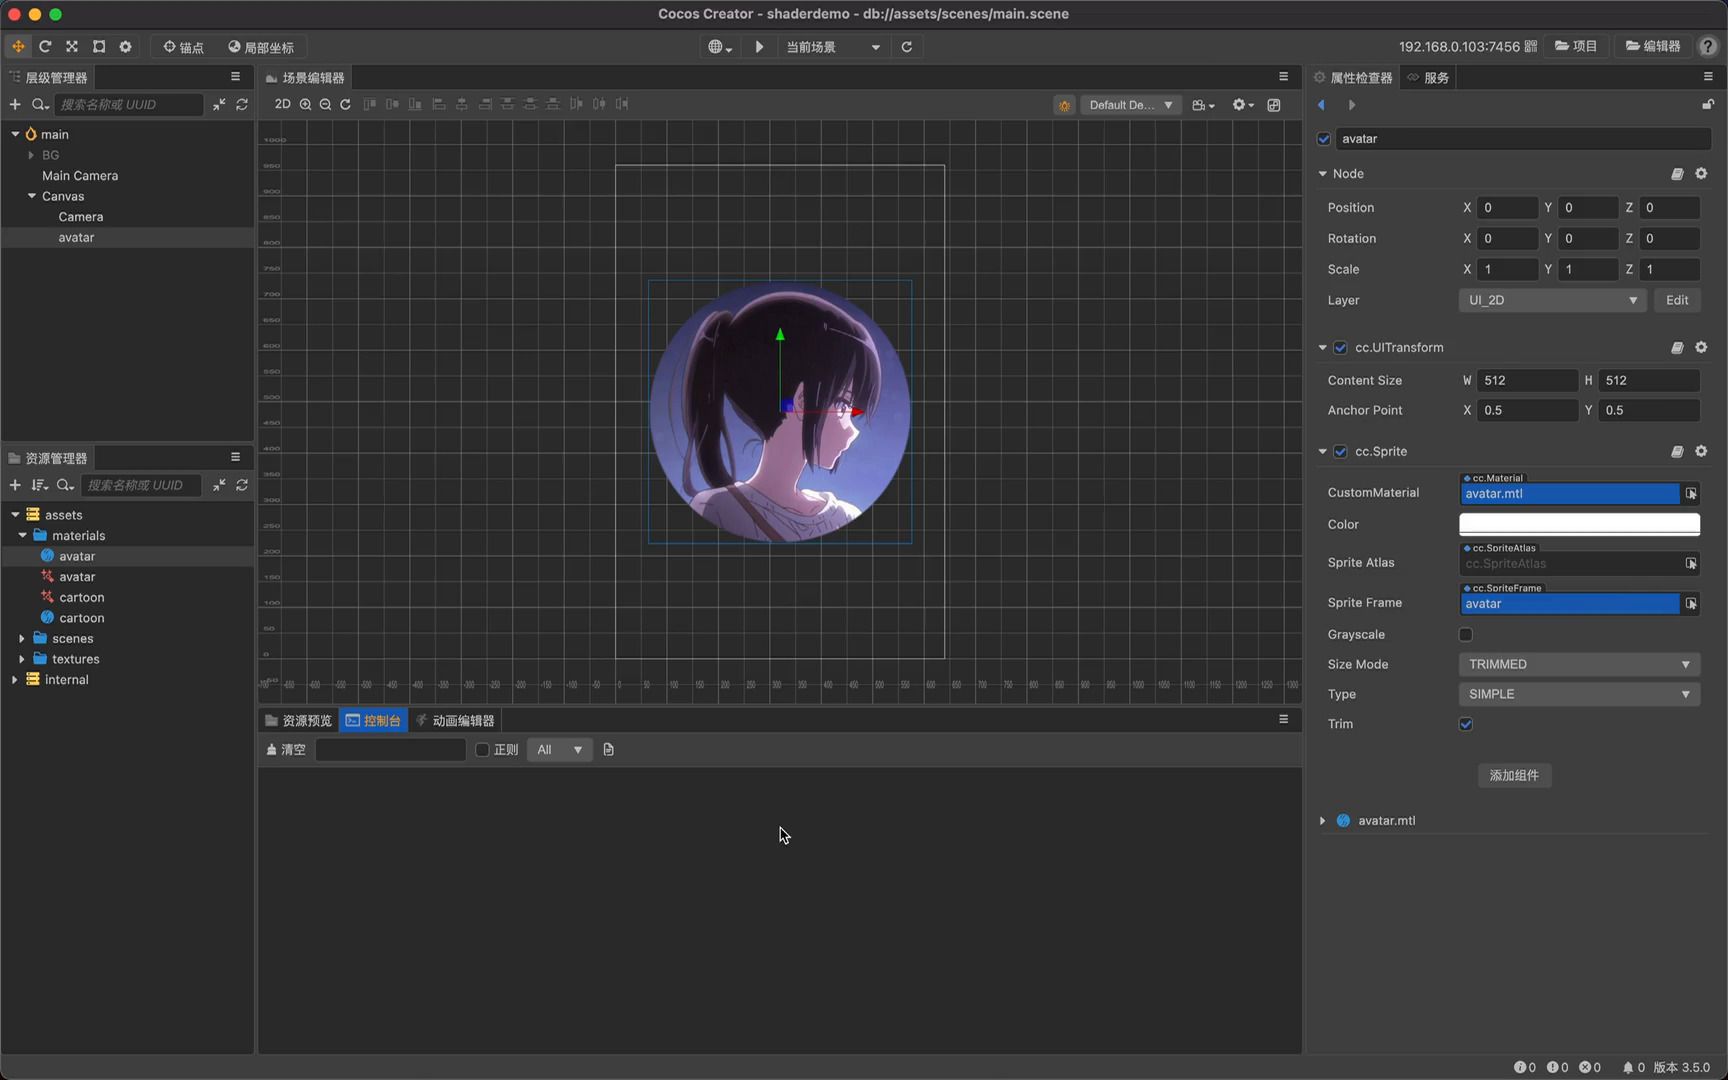Switch to the console tab

pyautogui.click(x=373, y=721)
